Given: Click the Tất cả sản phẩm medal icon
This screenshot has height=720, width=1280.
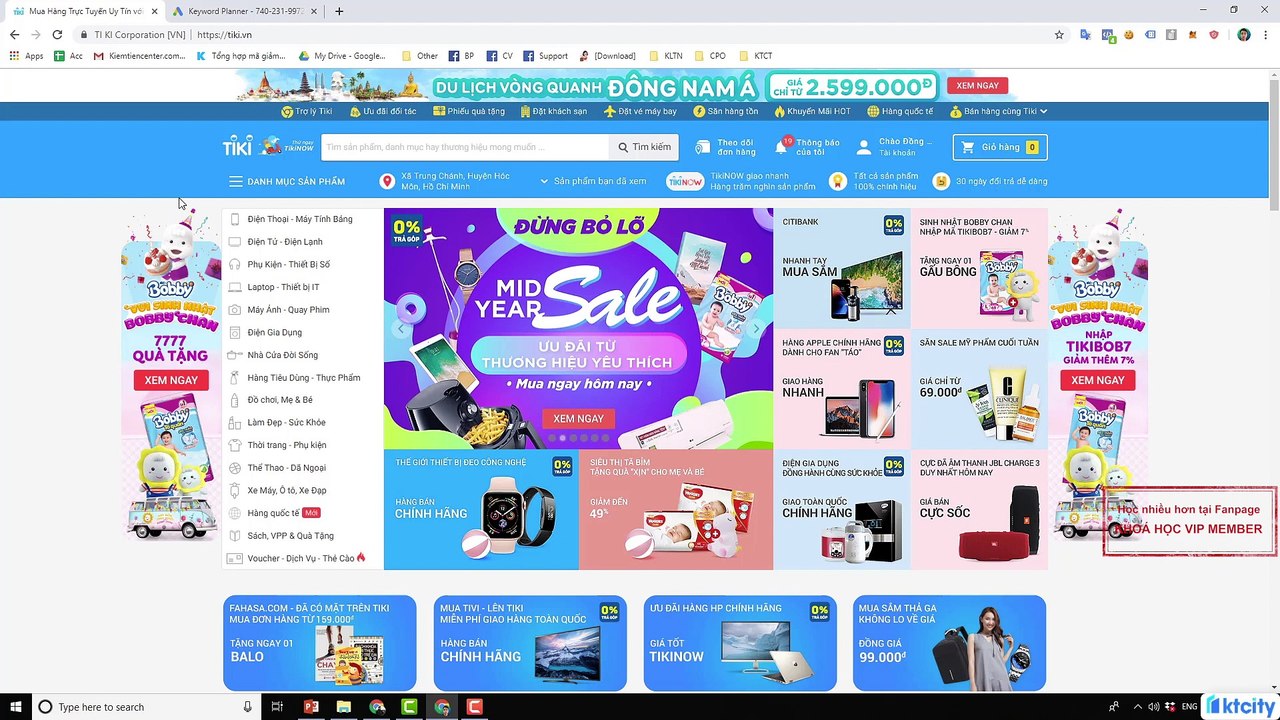Looking at the screenshot, I should pyautogui.click(x=837, y=181).
